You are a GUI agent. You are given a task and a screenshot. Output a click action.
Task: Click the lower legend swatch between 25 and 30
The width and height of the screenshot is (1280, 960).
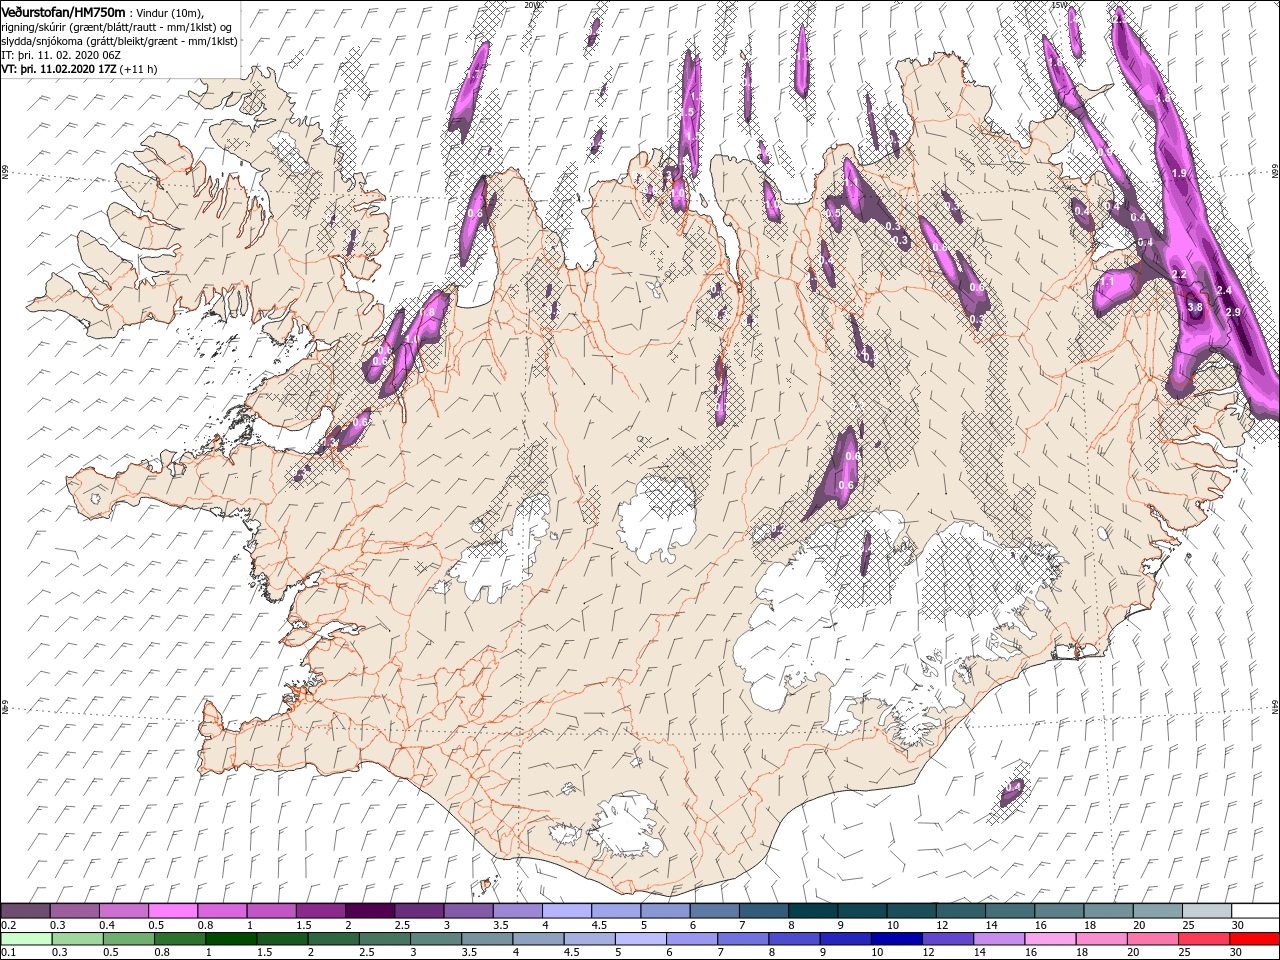pos(1203,939)
